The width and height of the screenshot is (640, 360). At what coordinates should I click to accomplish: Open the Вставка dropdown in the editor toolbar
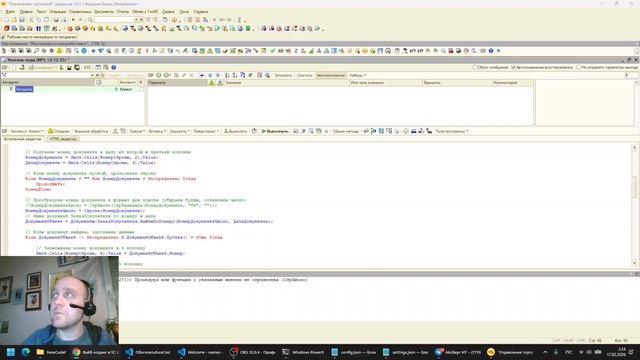(157, 131)
